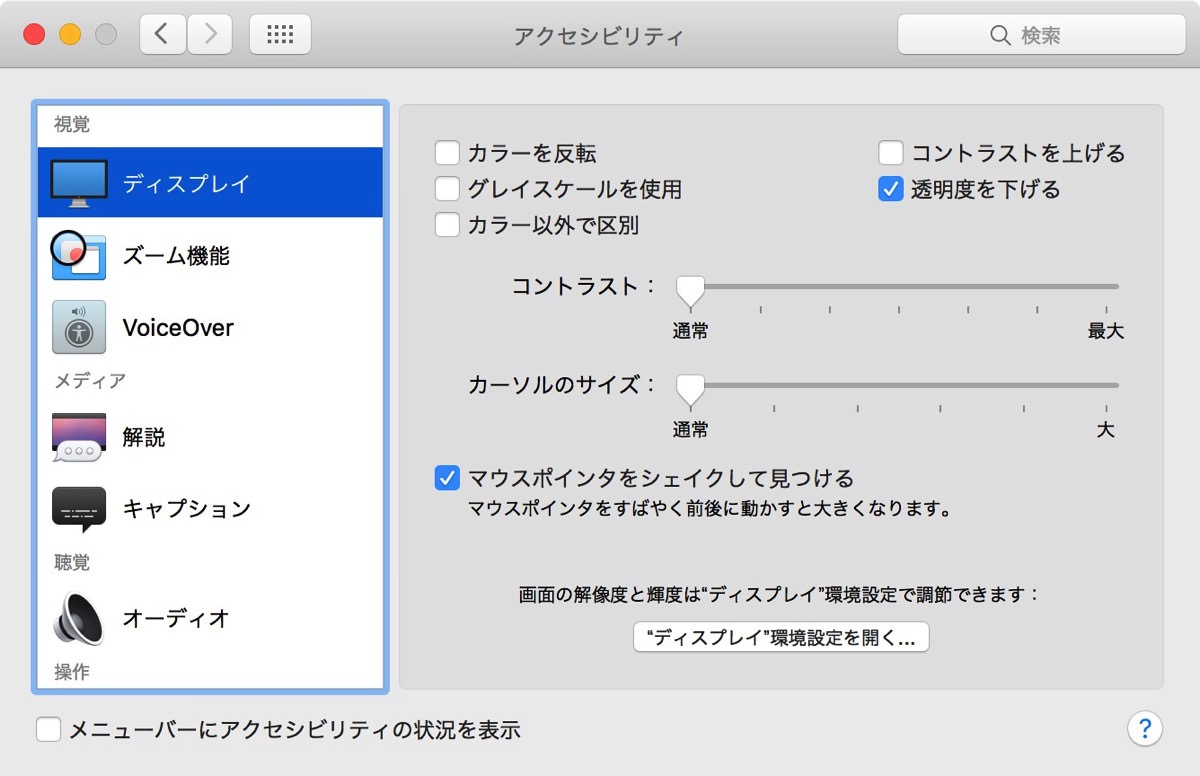Image resolution: width=1200 pixels, height=776 pixels.
Task: Select キャプション label in sidebar
Action: pos(186,509)
